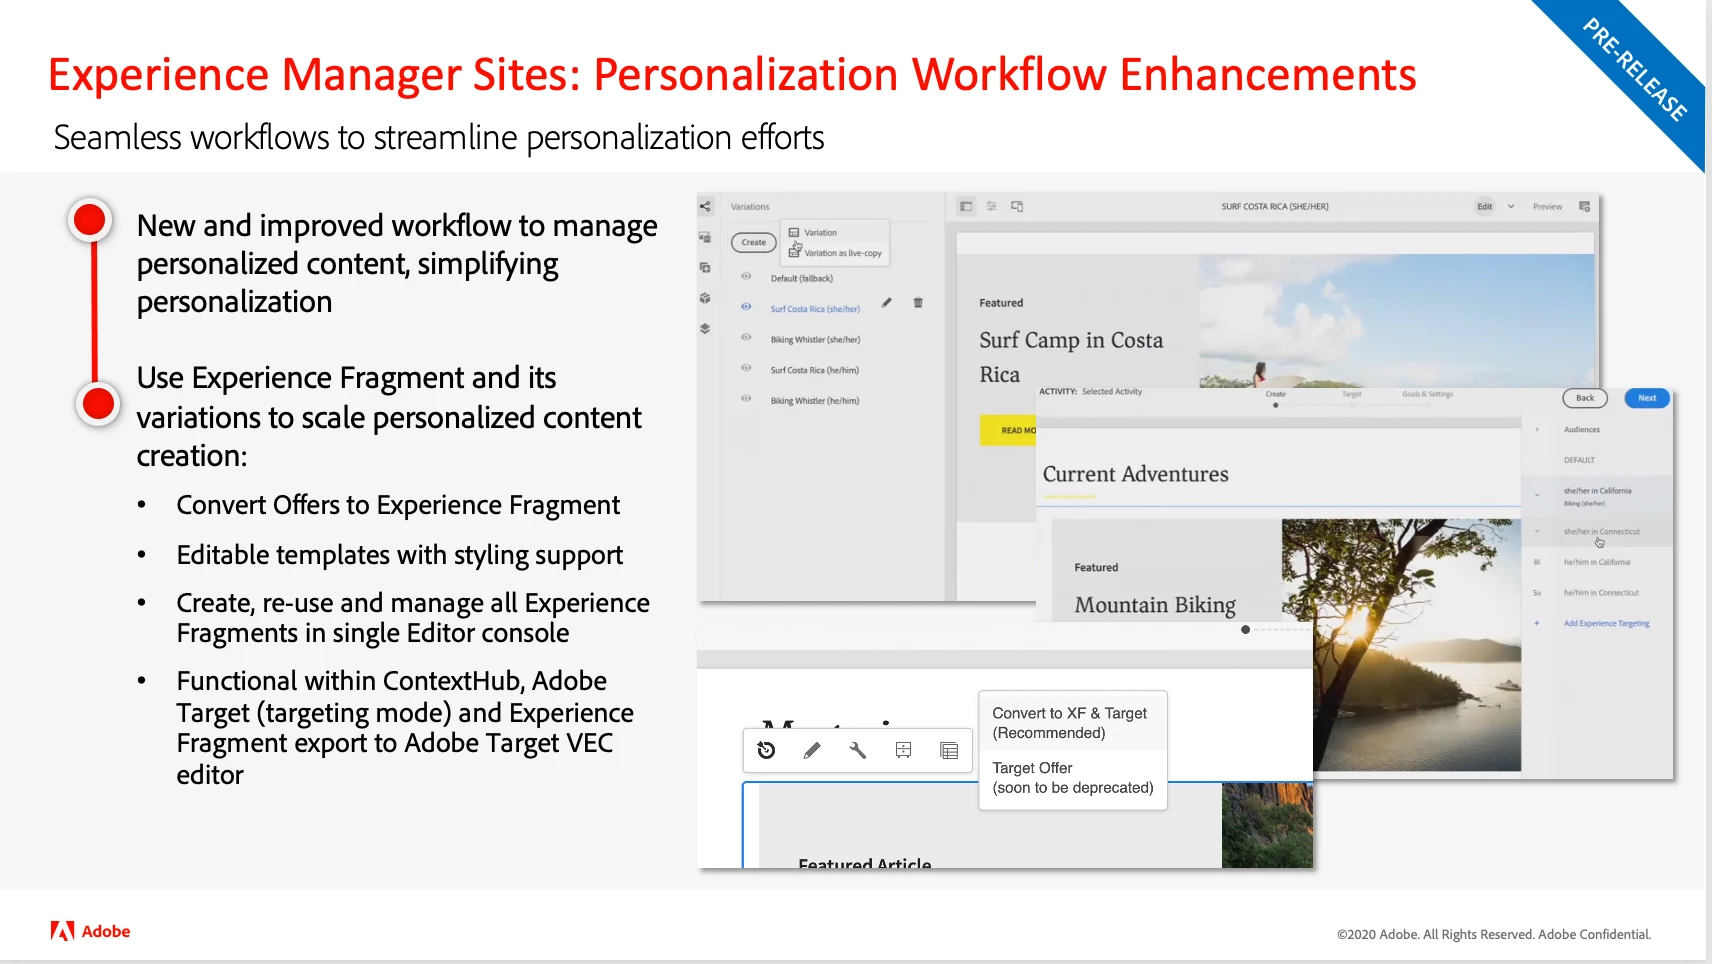Click the Surf Camp in Costa Rica title
Viewport: 1712px width, 964px height.
point(1071,357)
